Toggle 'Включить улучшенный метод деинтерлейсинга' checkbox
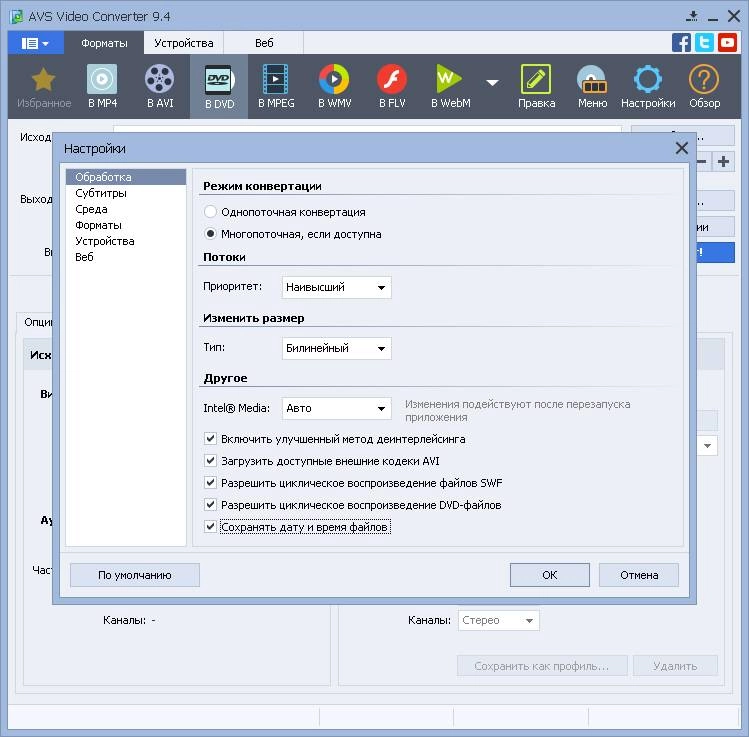This screenshot has height=737, width=749. click(x=210, y=438)
